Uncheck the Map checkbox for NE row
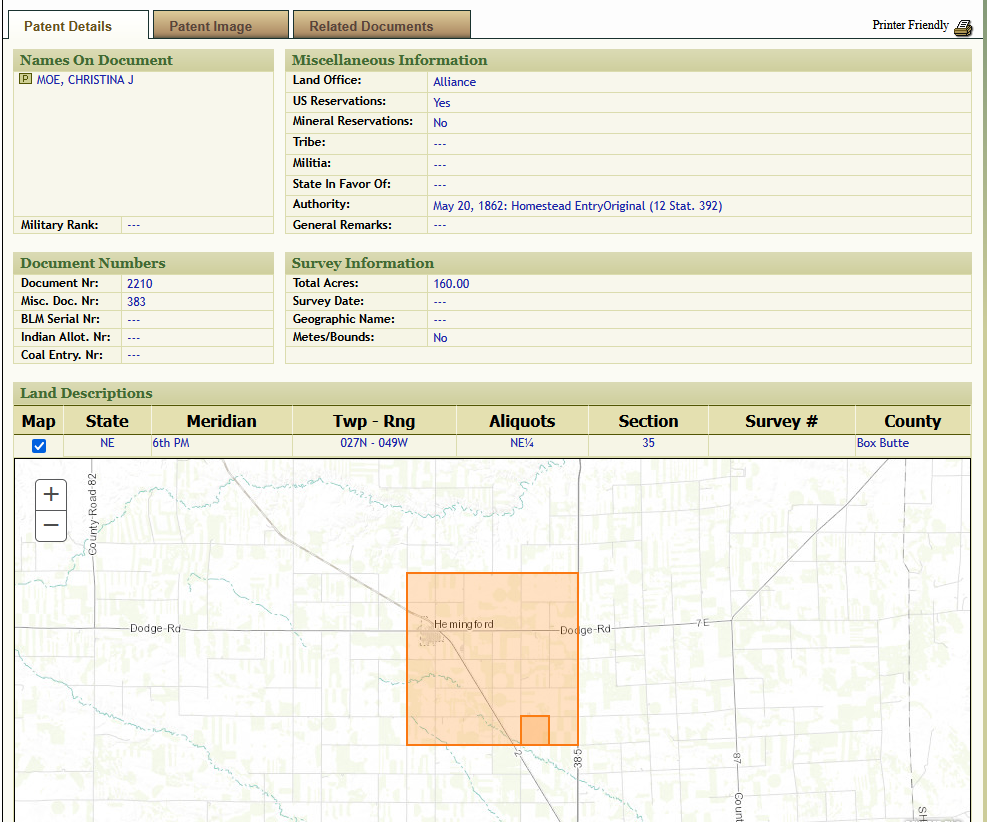987x822 pixels. (x=39, y=446)
